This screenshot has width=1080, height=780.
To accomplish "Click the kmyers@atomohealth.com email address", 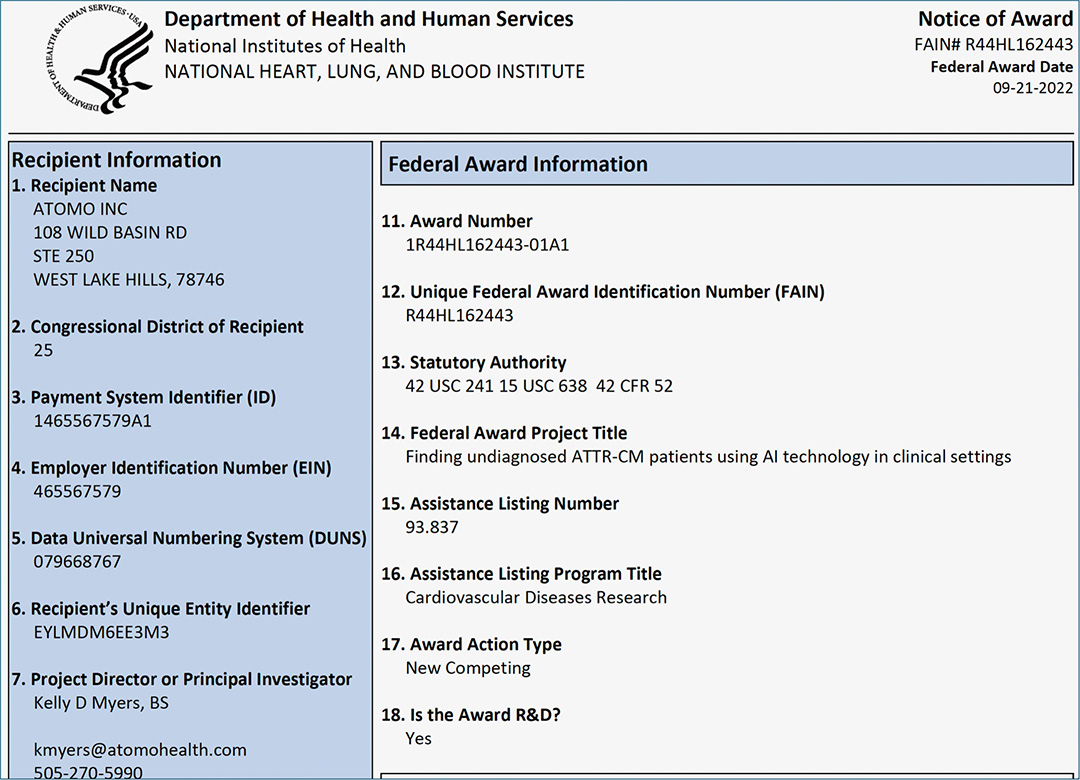I will (139, 750).
